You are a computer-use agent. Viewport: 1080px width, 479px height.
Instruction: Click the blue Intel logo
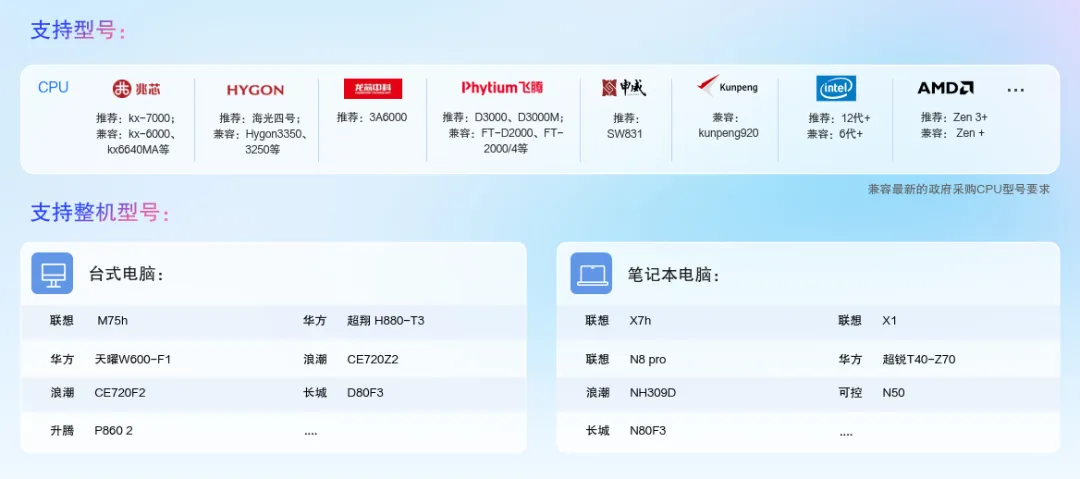(x=836, y=89)
